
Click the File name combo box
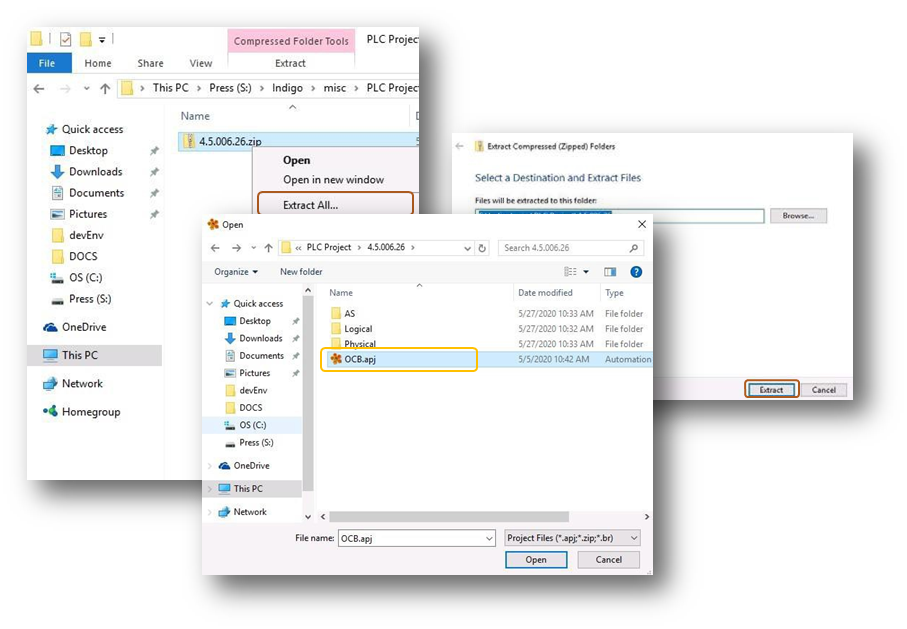416,538
